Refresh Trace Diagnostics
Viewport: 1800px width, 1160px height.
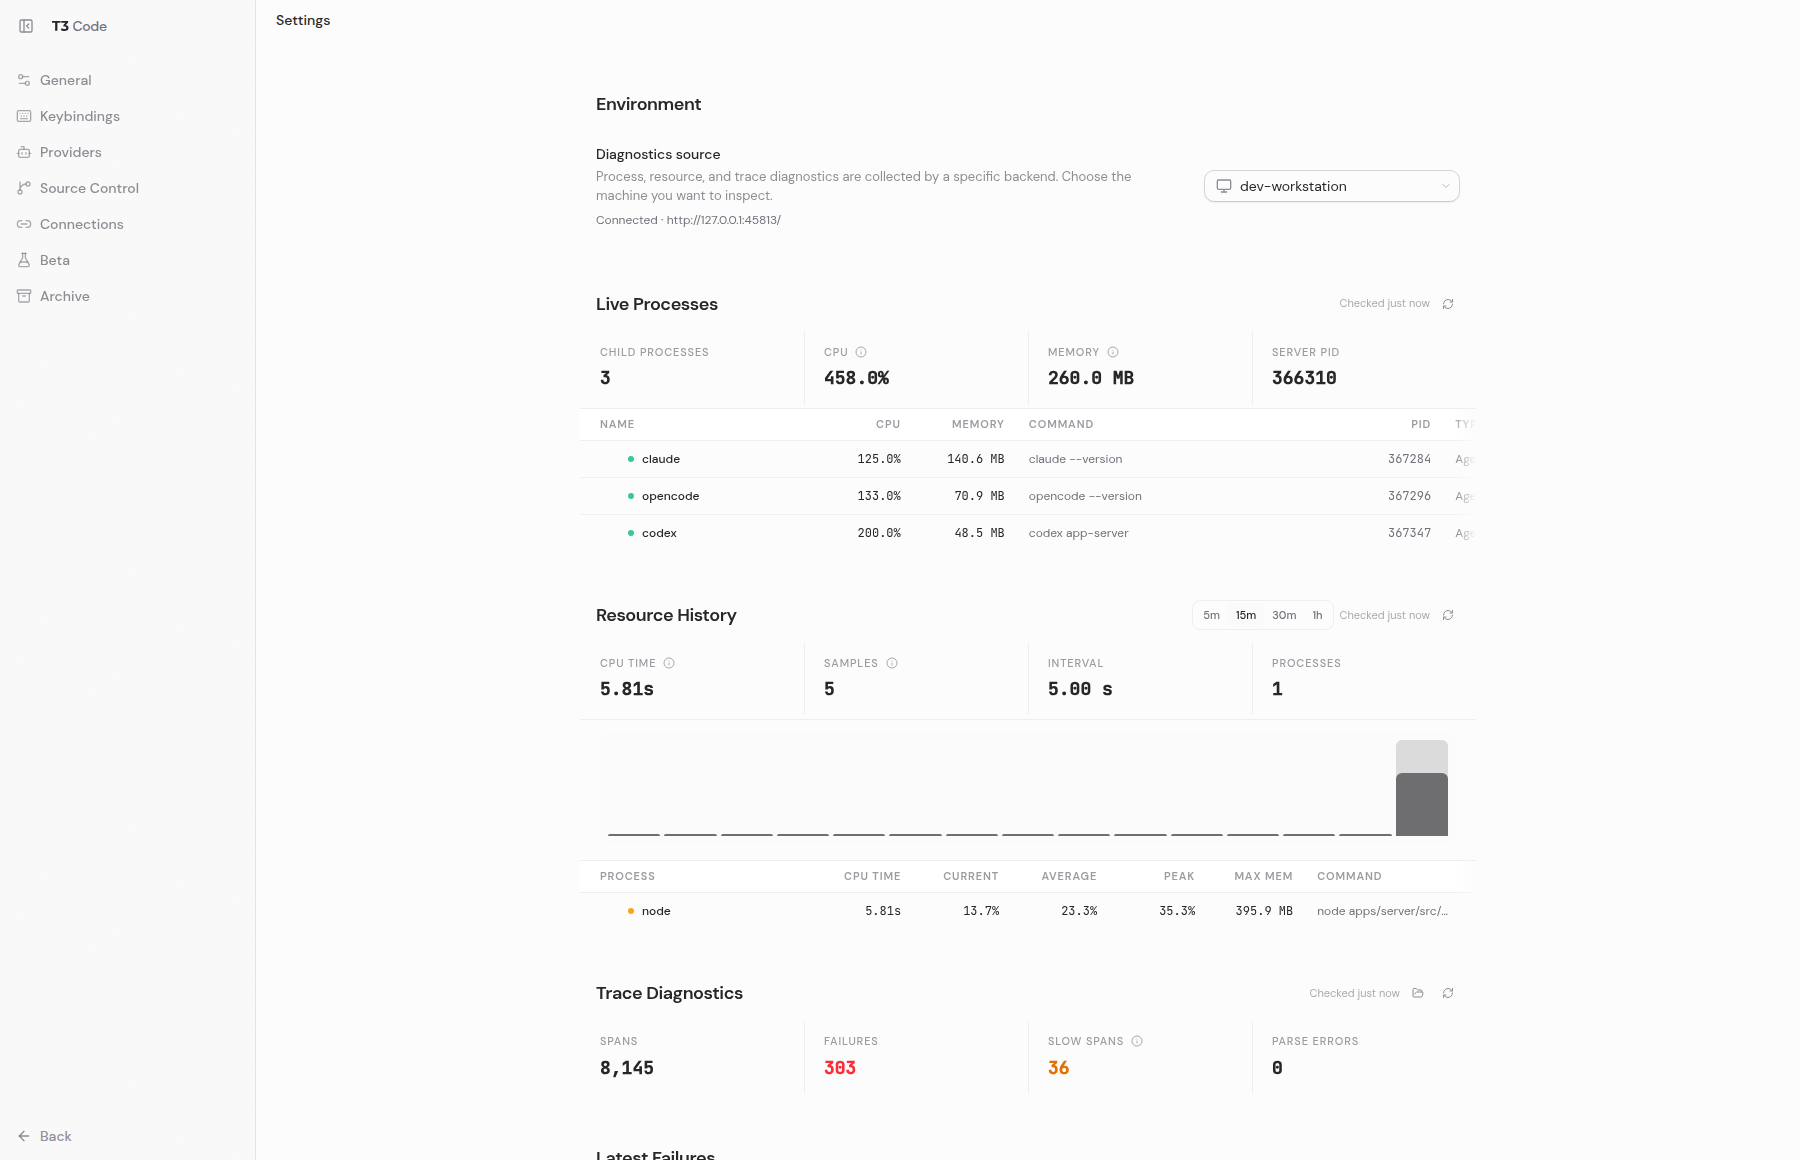pyautogui.click(x=1448, y=993)
